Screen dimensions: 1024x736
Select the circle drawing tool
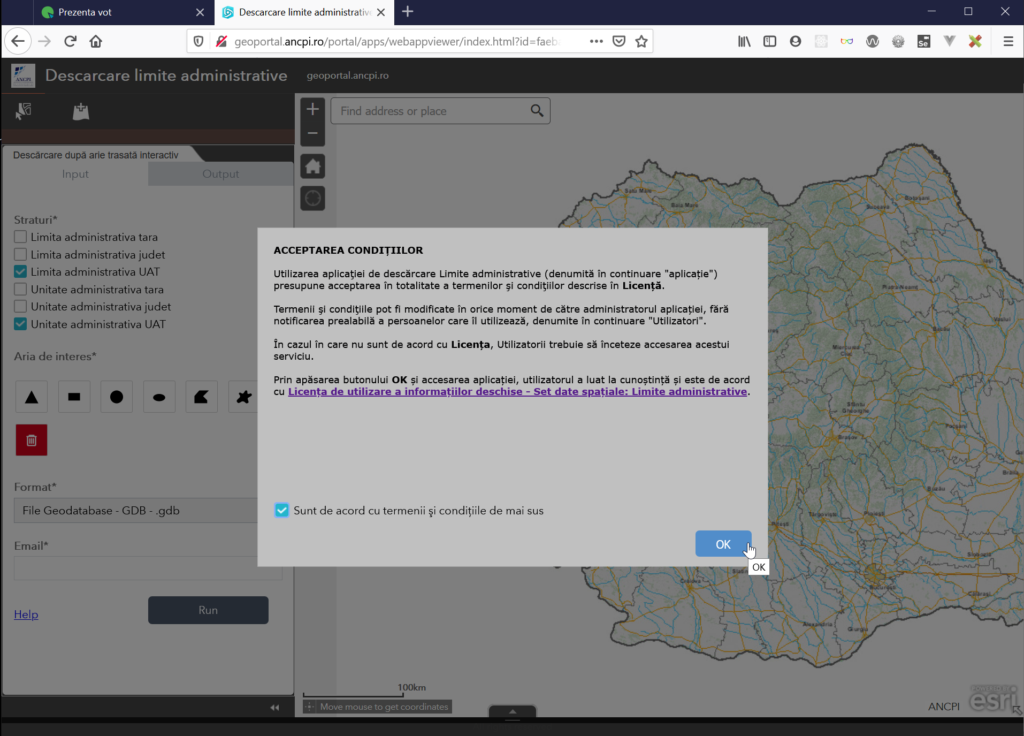tap(116, 397)
